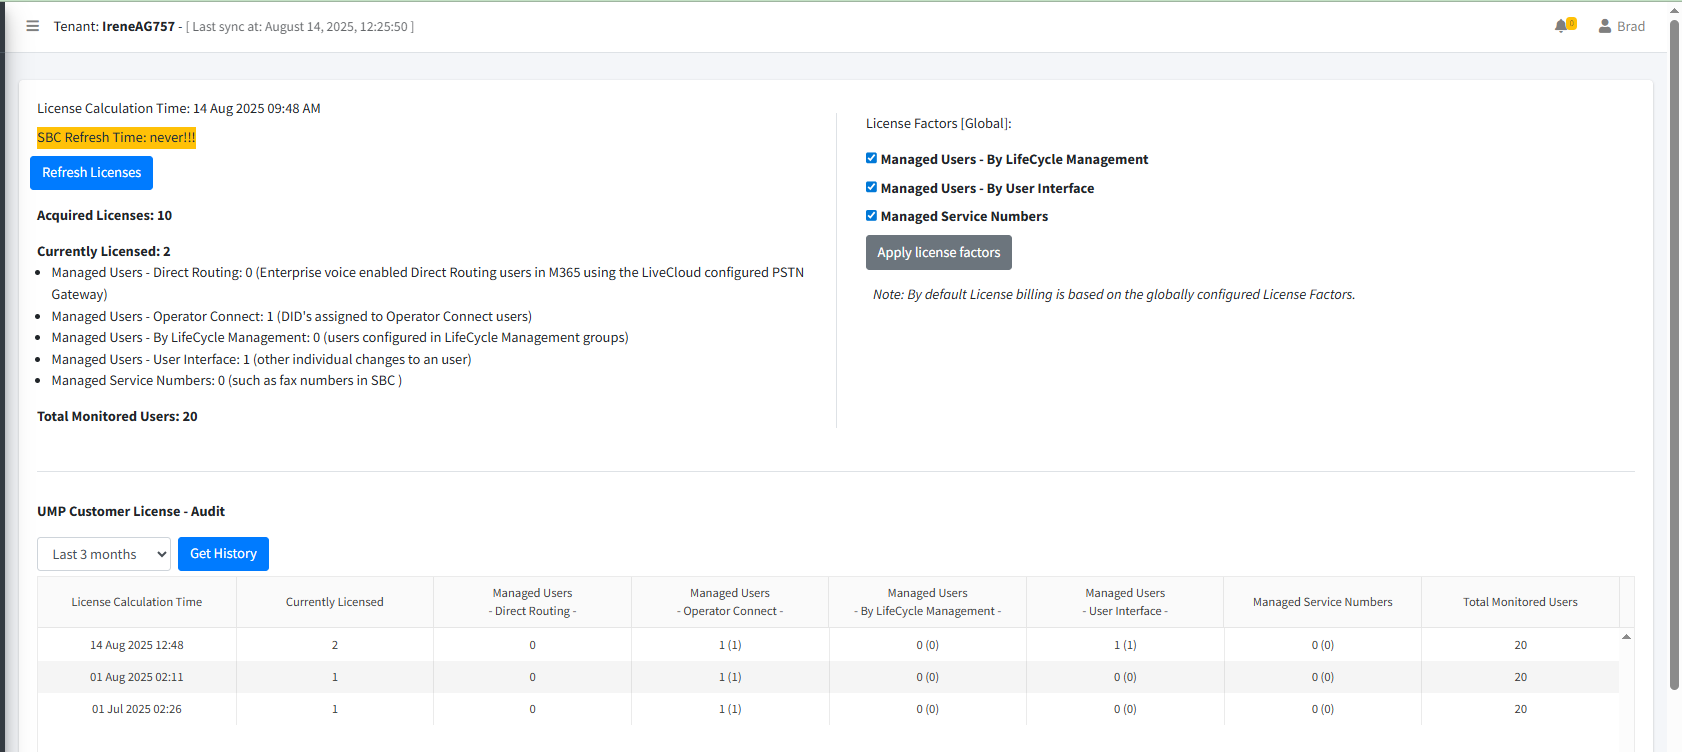
Task: Select the 01 Aug 2025 02:11 audit row
Action: (828, 677)
